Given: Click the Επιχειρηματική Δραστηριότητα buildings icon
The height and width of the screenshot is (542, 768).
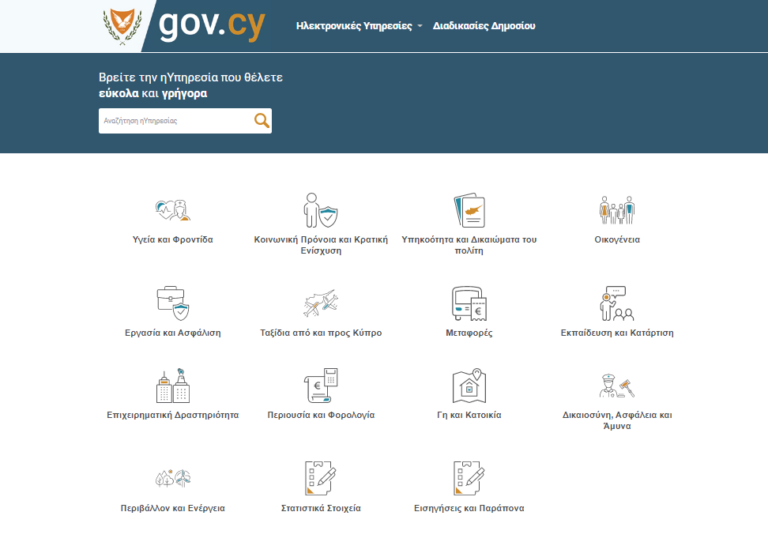Looking at the screenshot, I should [x=172, y=385].
